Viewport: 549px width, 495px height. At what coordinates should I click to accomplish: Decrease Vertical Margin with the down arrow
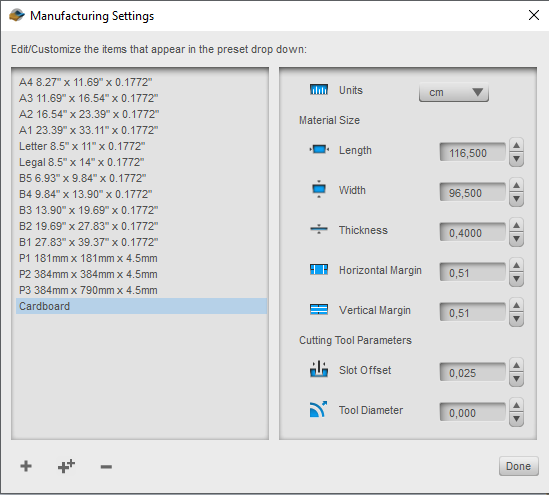[x=516, y=319]
